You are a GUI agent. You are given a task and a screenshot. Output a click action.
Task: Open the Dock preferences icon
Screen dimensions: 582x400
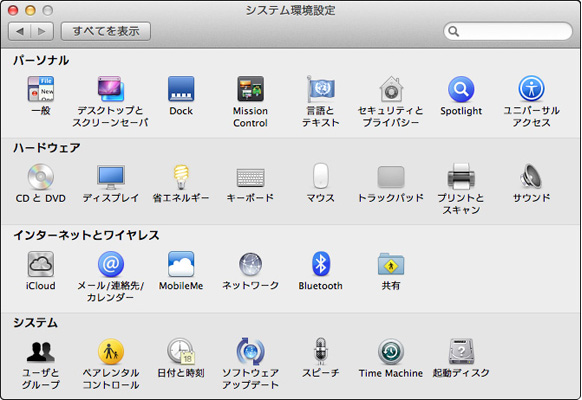point(181,89)
